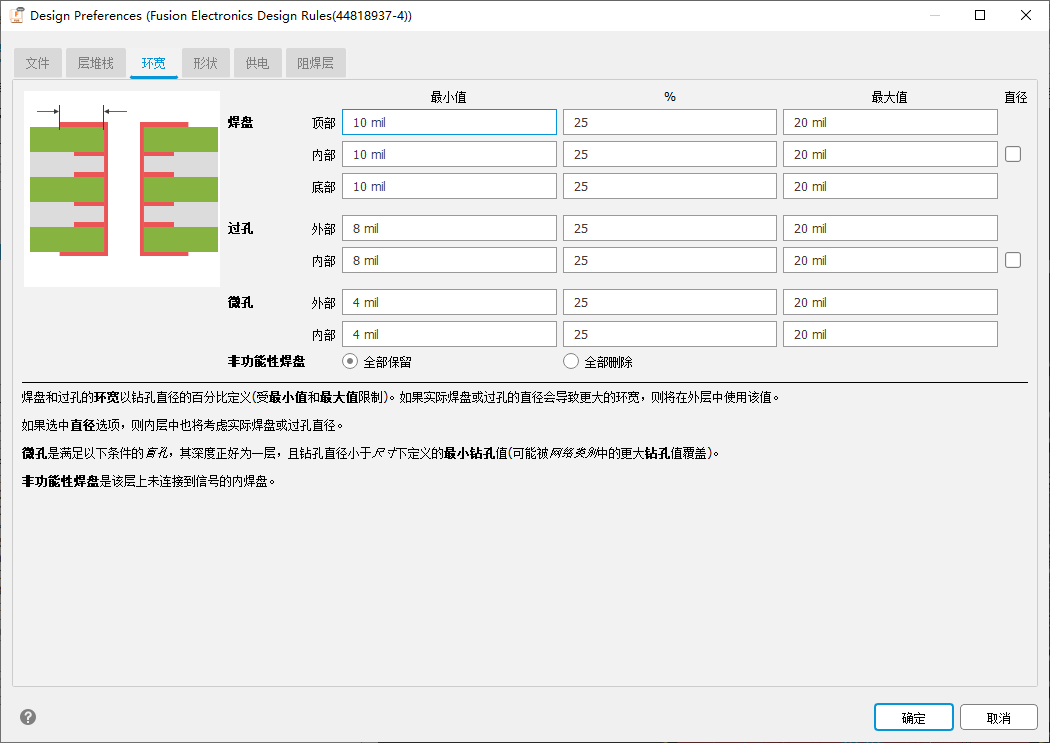Viewport: 1050px width, 743px height.
Task: Select the 全部保留 radio button
Action: pos(348,362)
